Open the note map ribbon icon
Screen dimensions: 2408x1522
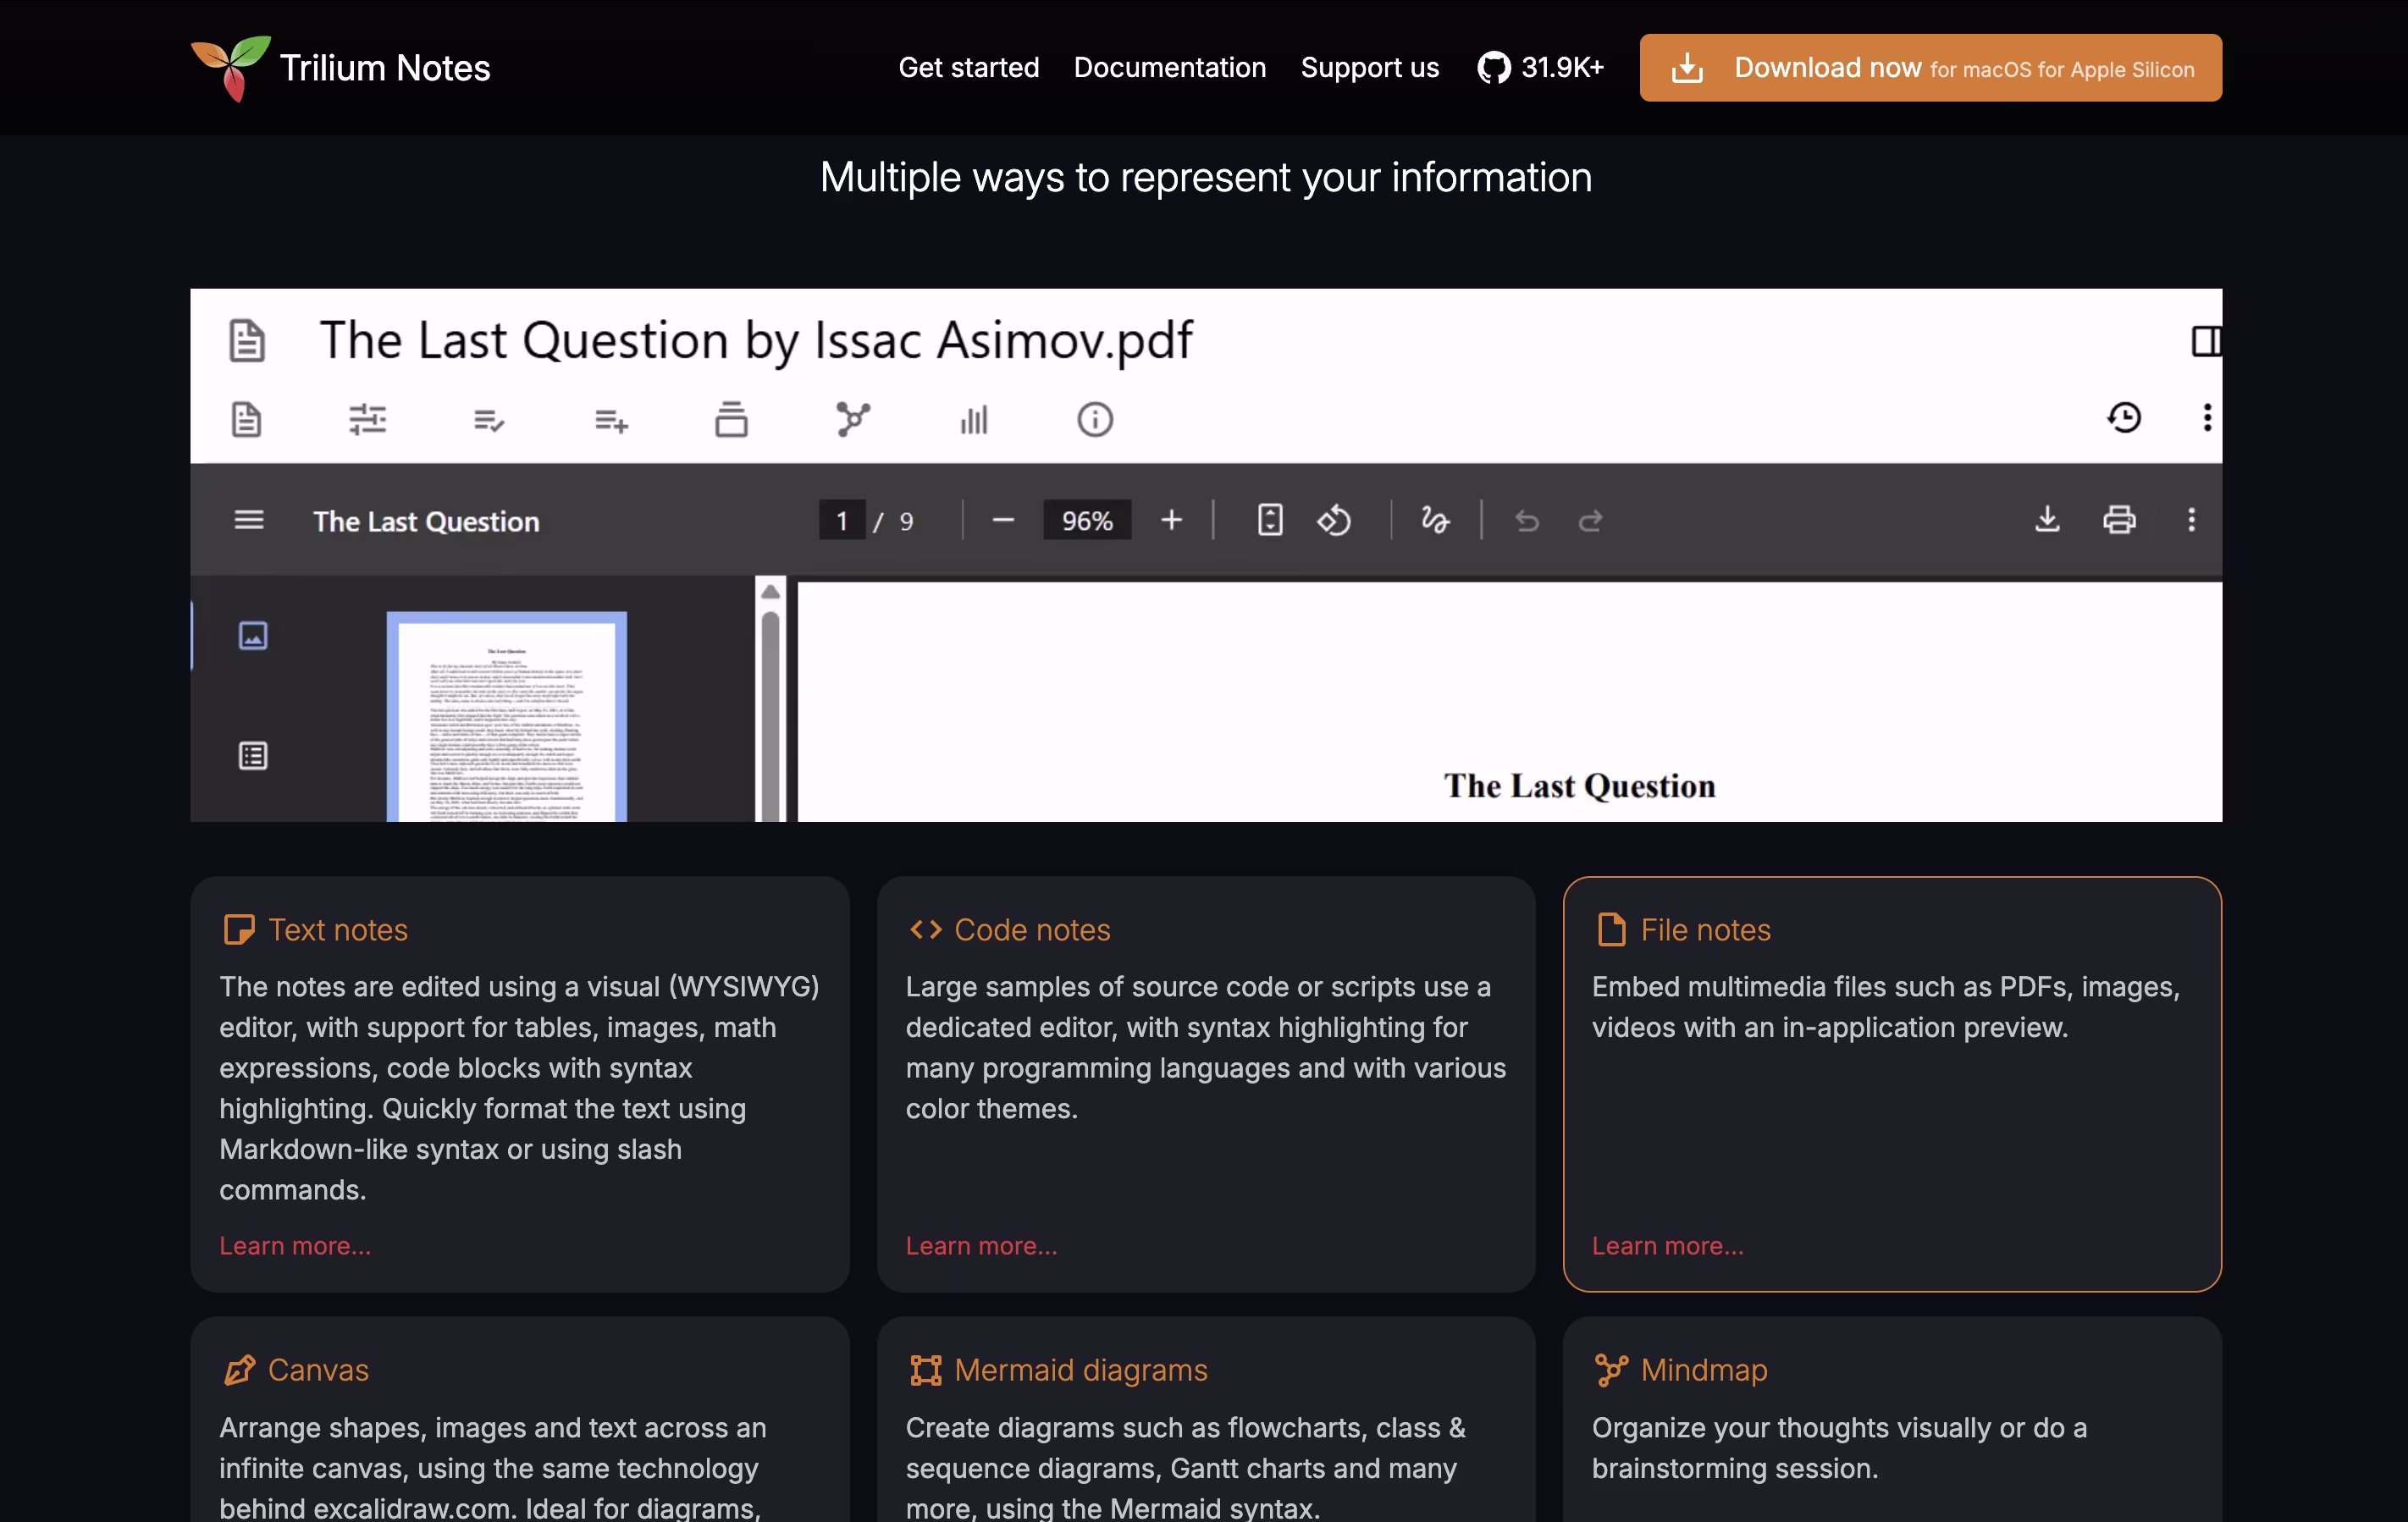852,419
